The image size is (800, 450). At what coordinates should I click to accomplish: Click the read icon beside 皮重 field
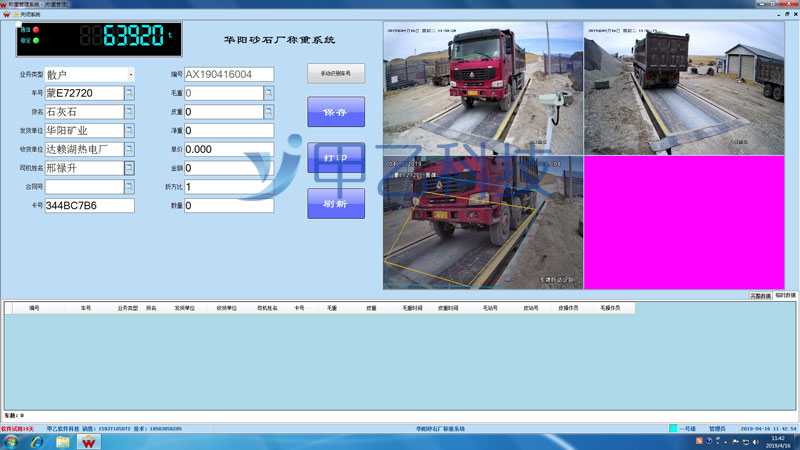(268, 112)
